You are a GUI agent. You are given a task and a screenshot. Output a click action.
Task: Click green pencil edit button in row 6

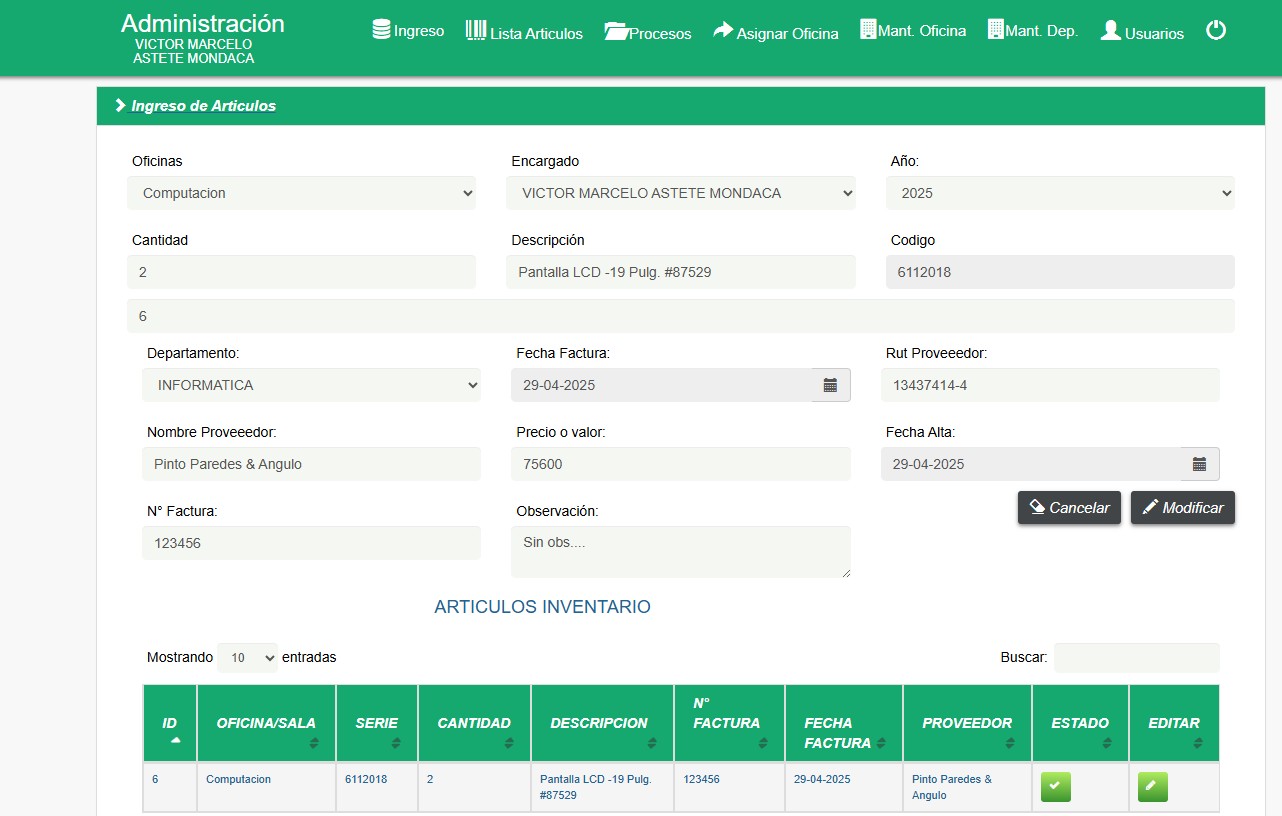[x=1153, y=787]
